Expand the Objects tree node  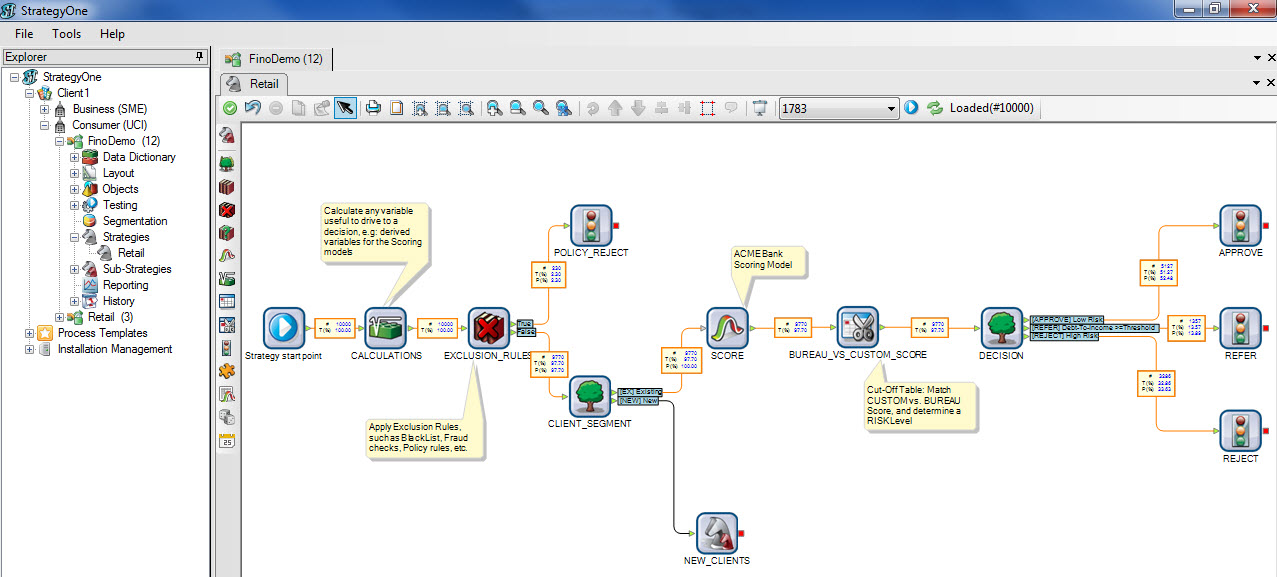coord(75,189)
